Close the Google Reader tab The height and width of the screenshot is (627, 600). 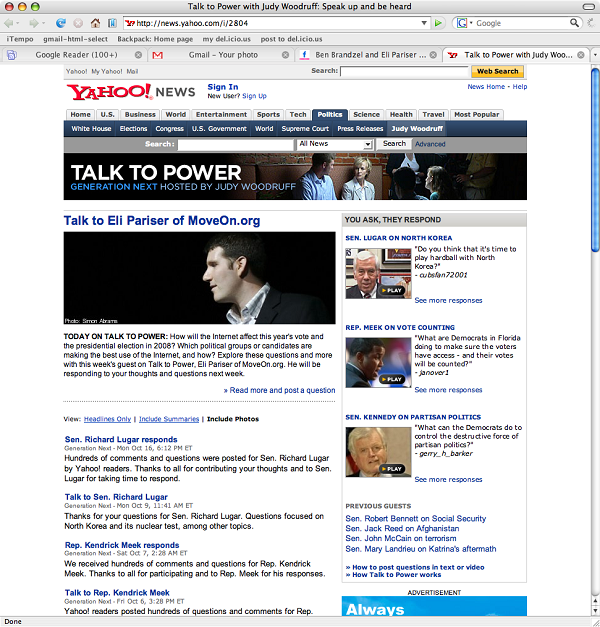138,55
